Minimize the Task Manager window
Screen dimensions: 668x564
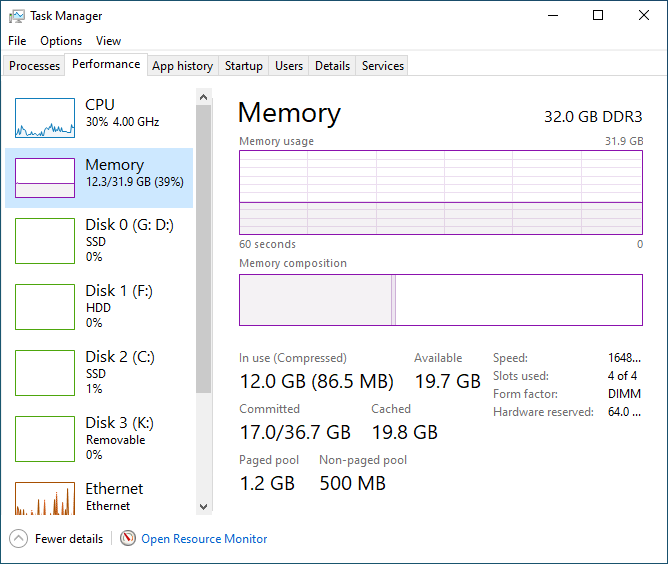[553, 16]
